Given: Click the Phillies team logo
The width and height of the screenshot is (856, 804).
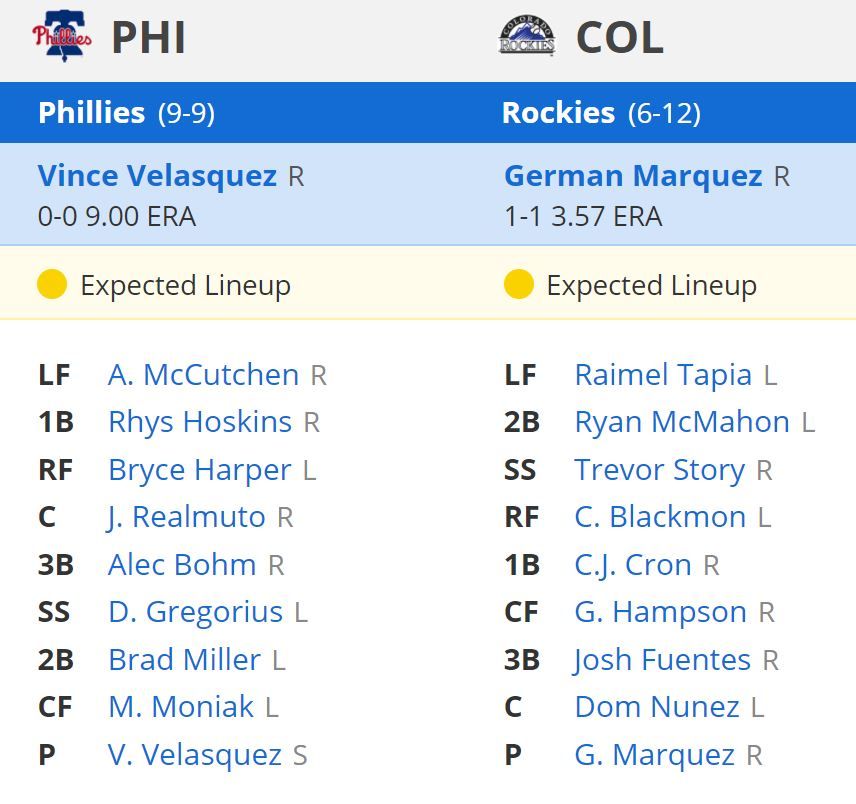Looking at the screenshot, I should tap(62, 37).
